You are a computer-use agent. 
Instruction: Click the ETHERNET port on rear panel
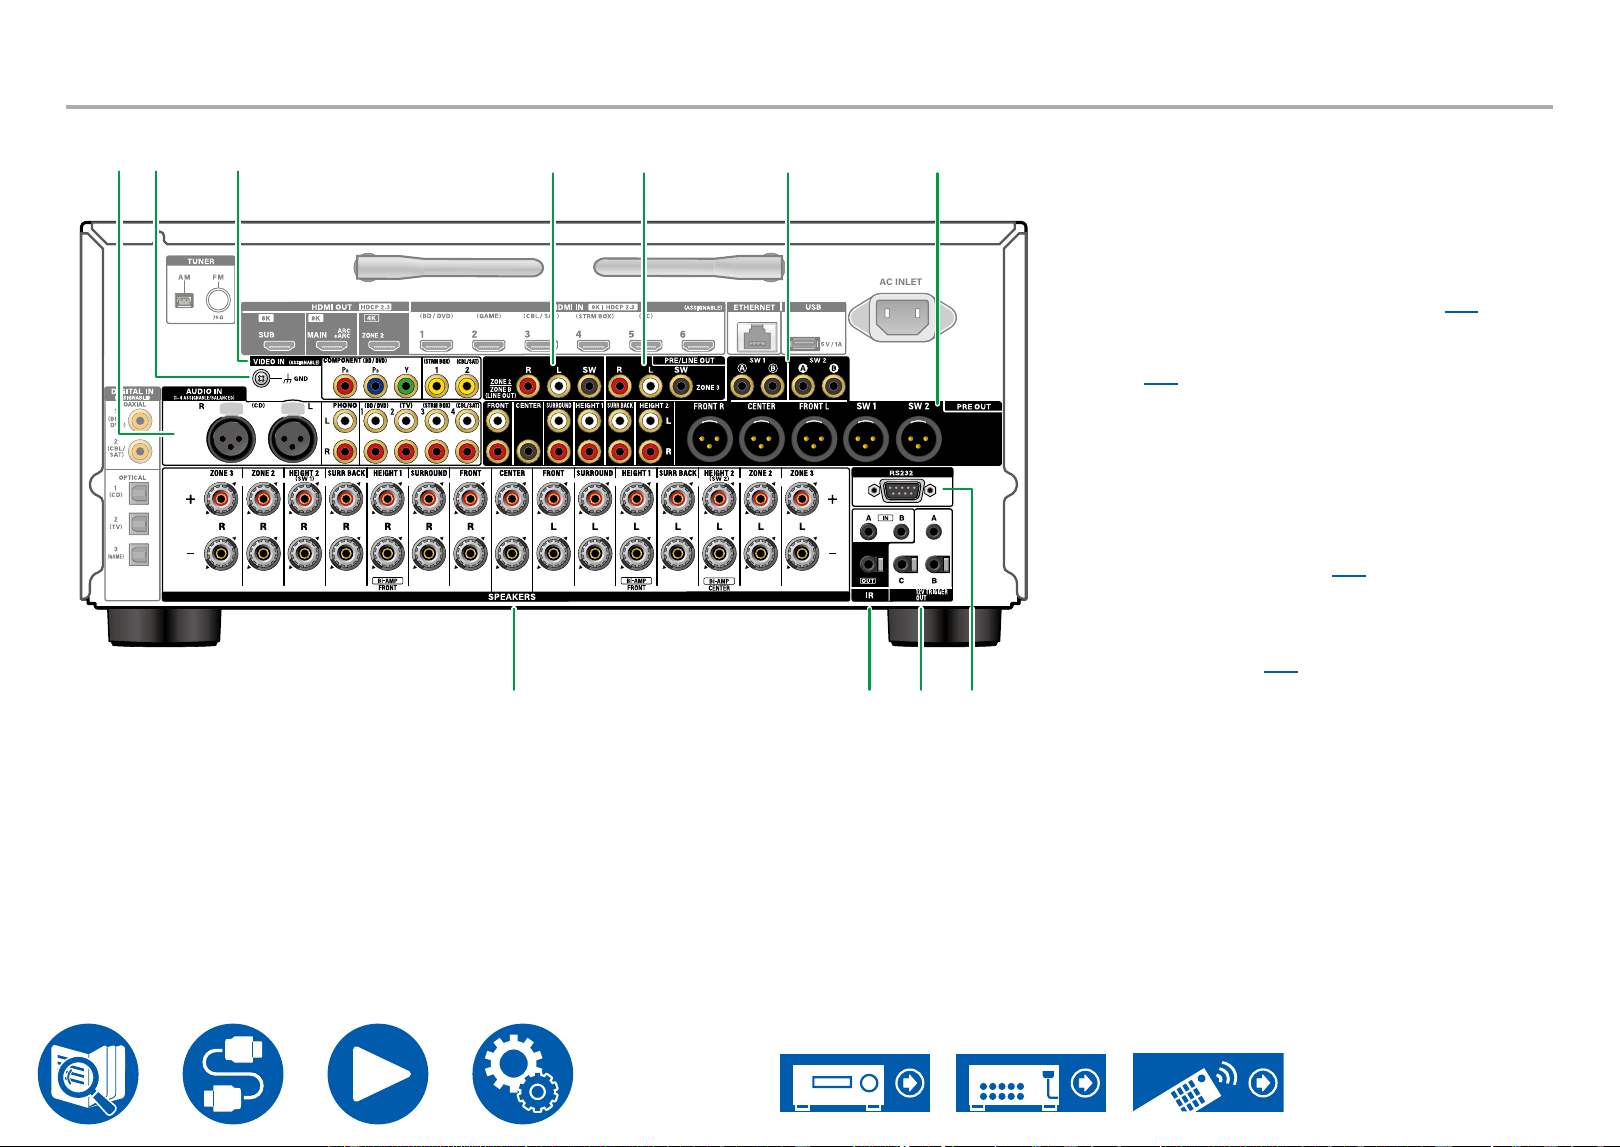click(x=756, y=336)
